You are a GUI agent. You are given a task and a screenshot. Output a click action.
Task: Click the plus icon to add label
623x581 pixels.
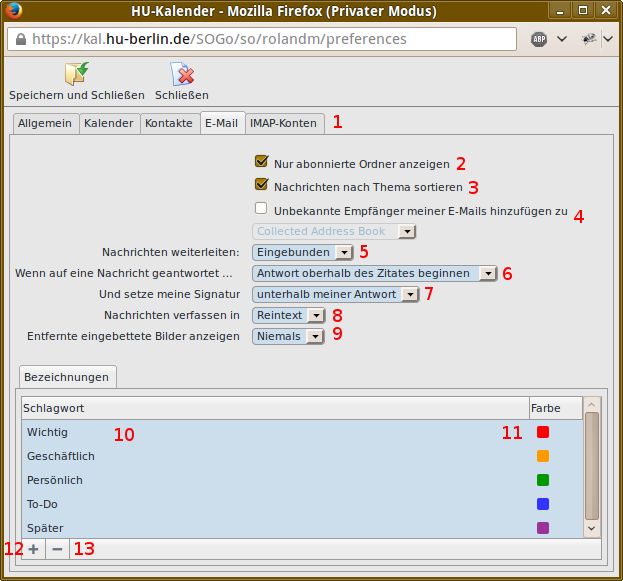coord(33,549)
